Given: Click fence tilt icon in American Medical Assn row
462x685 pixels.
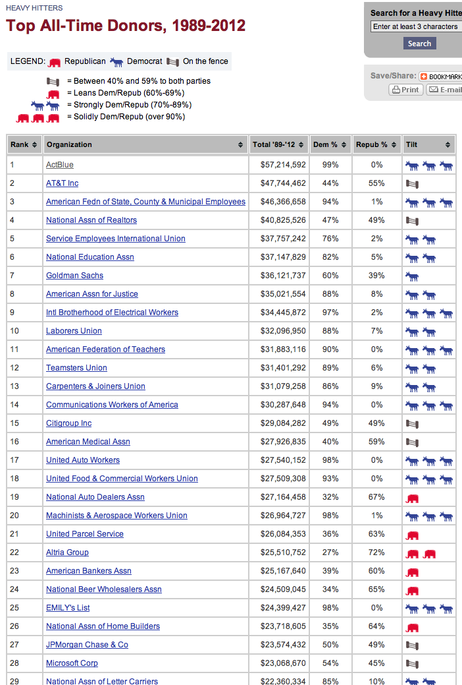Looking at the screenshot, I should (412, 443).
